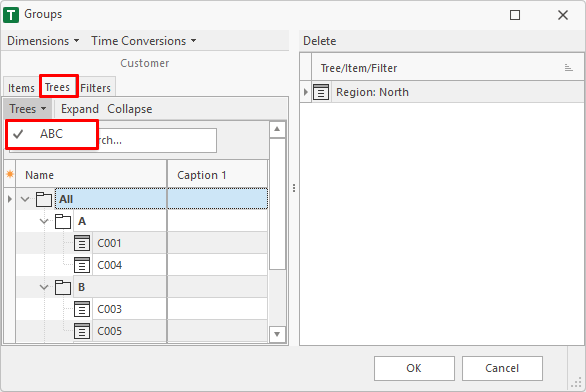Click the folder icon beside node B
586x392 pixels.
tap(63, 287)
